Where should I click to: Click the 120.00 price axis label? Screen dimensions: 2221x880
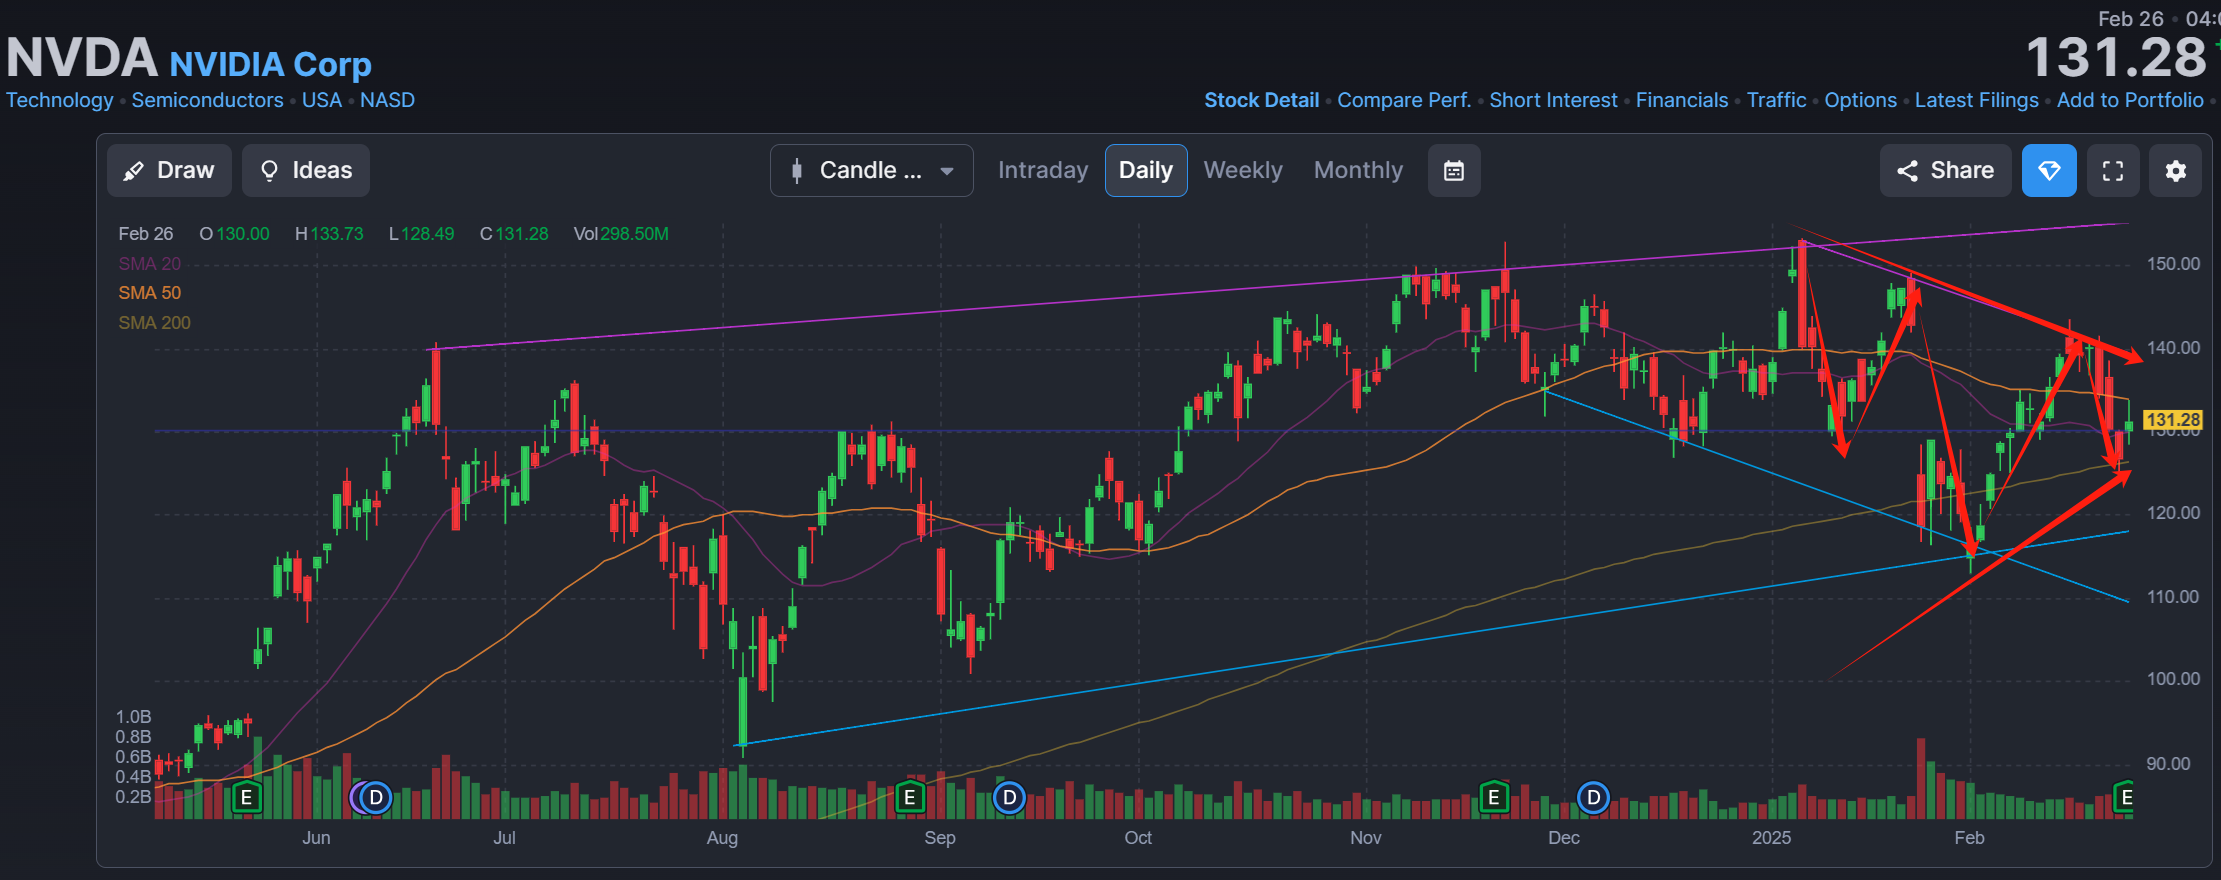[x=2174, y=513]
